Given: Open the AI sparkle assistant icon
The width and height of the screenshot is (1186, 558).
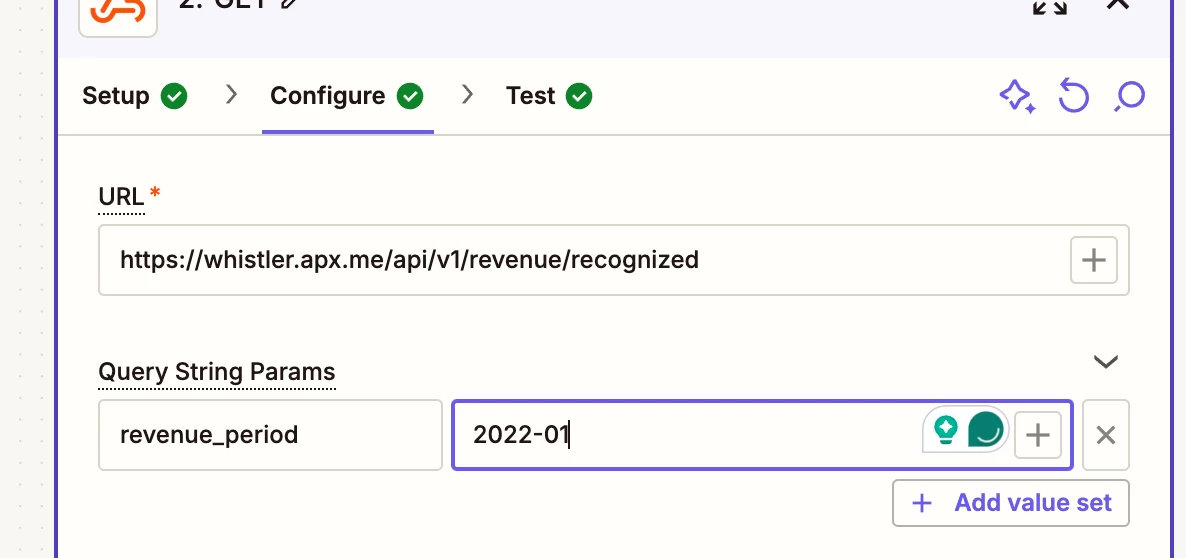Looking at the screenshot, I should (1017, 97).
